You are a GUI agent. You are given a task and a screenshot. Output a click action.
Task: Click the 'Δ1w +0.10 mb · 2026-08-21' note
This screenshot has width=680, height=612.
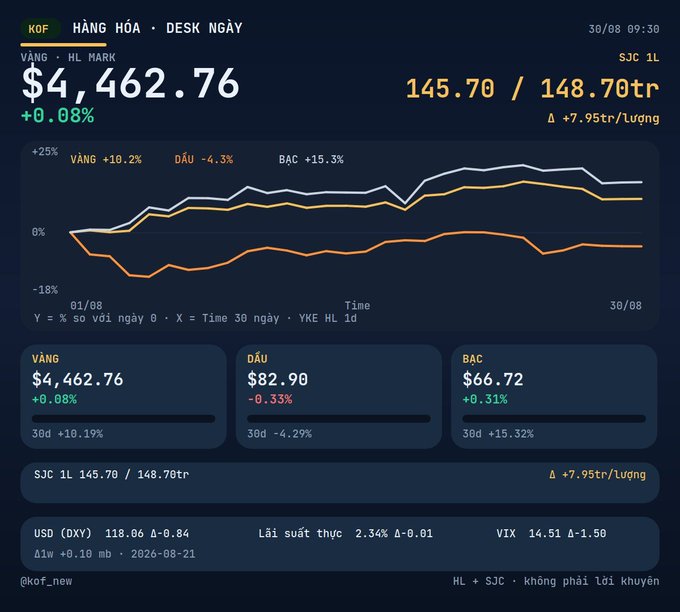[x=114, y=554]
